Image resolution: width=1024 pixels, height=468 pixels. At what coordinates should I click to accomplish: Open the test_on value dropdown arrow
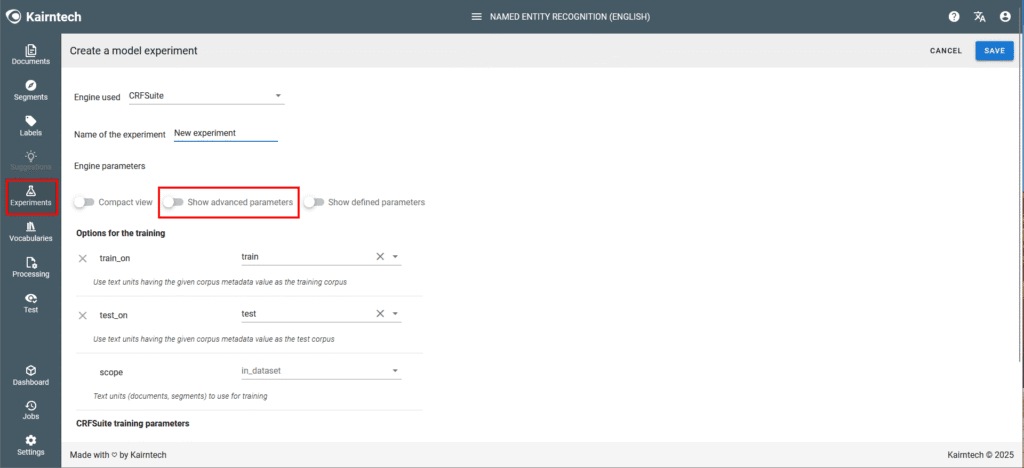click(396, 314)
